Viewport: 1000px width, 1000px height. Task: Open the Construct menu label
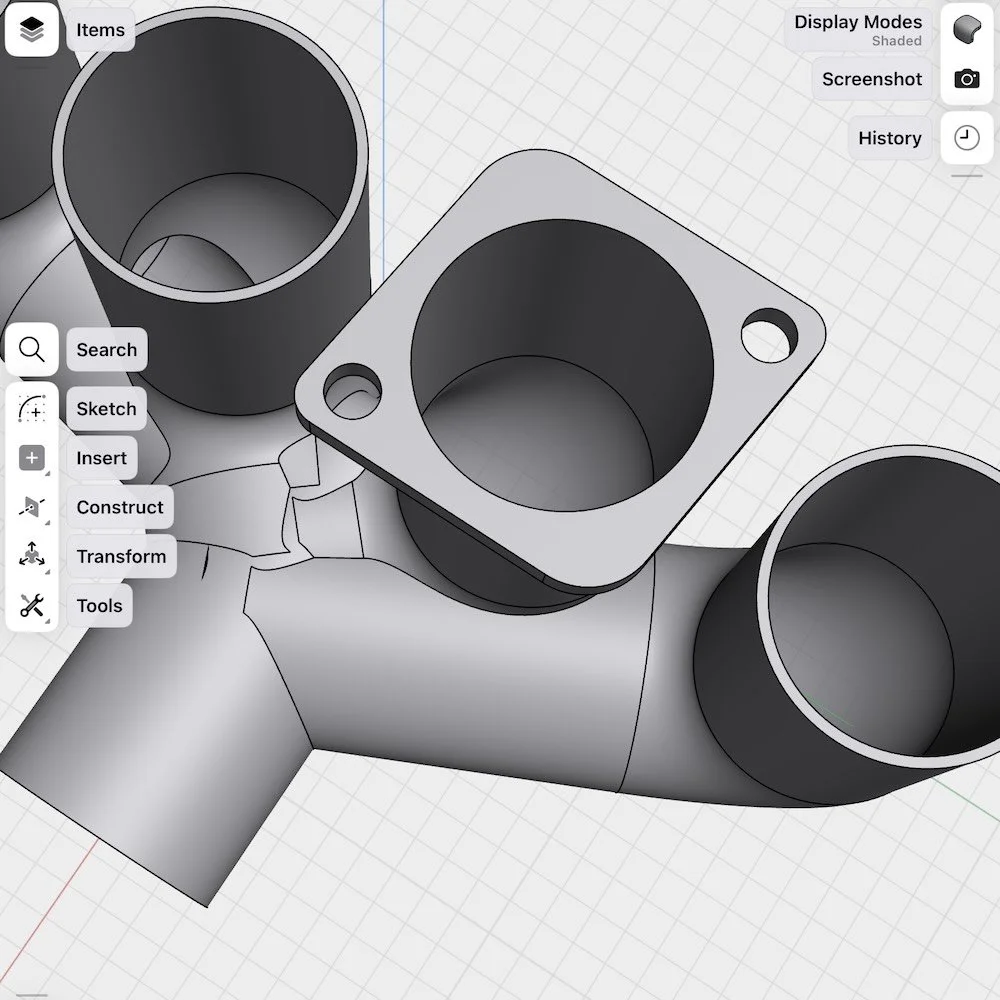120,507
